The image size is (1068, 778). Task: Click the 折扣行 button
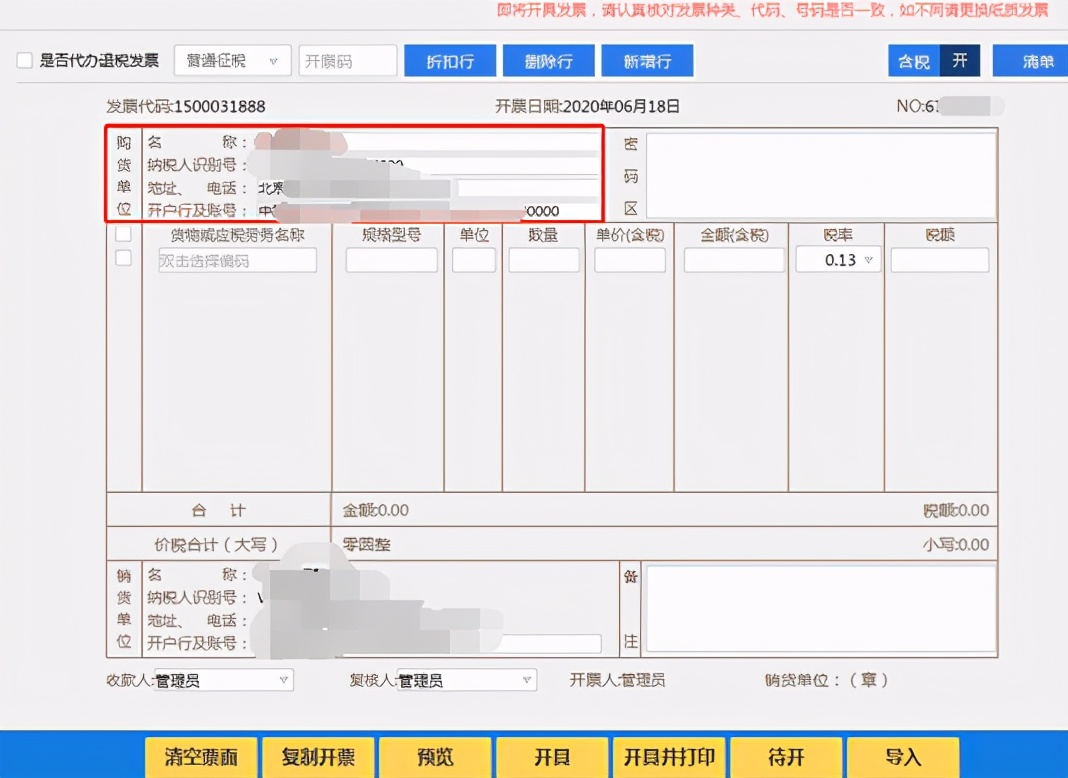click(450, 61)
